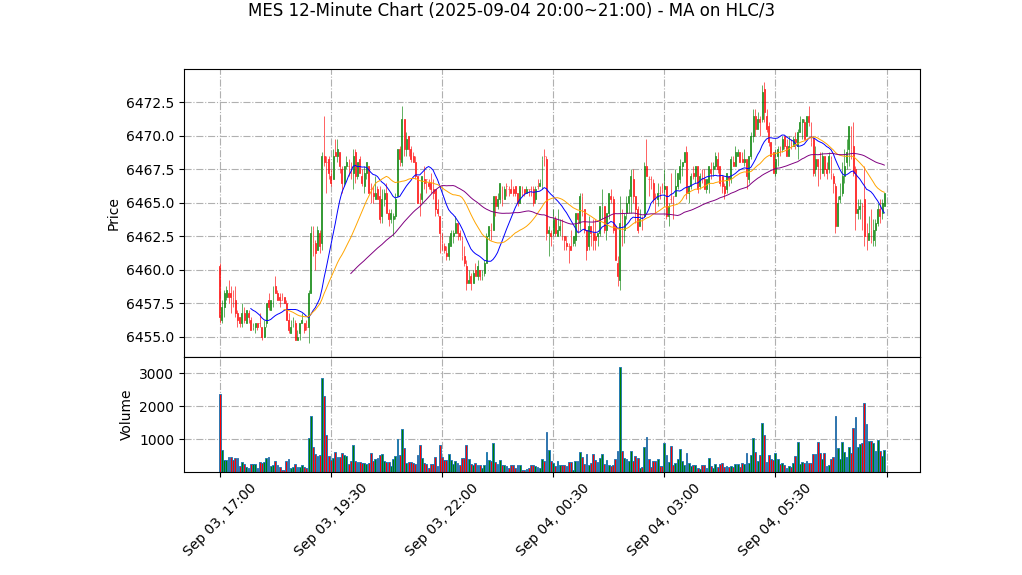The height and width of the screenshot is (575, 1022).
Task: Click the Sep 04, 05:30 time label
Action: pyautogui.click(x=774, y=520)
